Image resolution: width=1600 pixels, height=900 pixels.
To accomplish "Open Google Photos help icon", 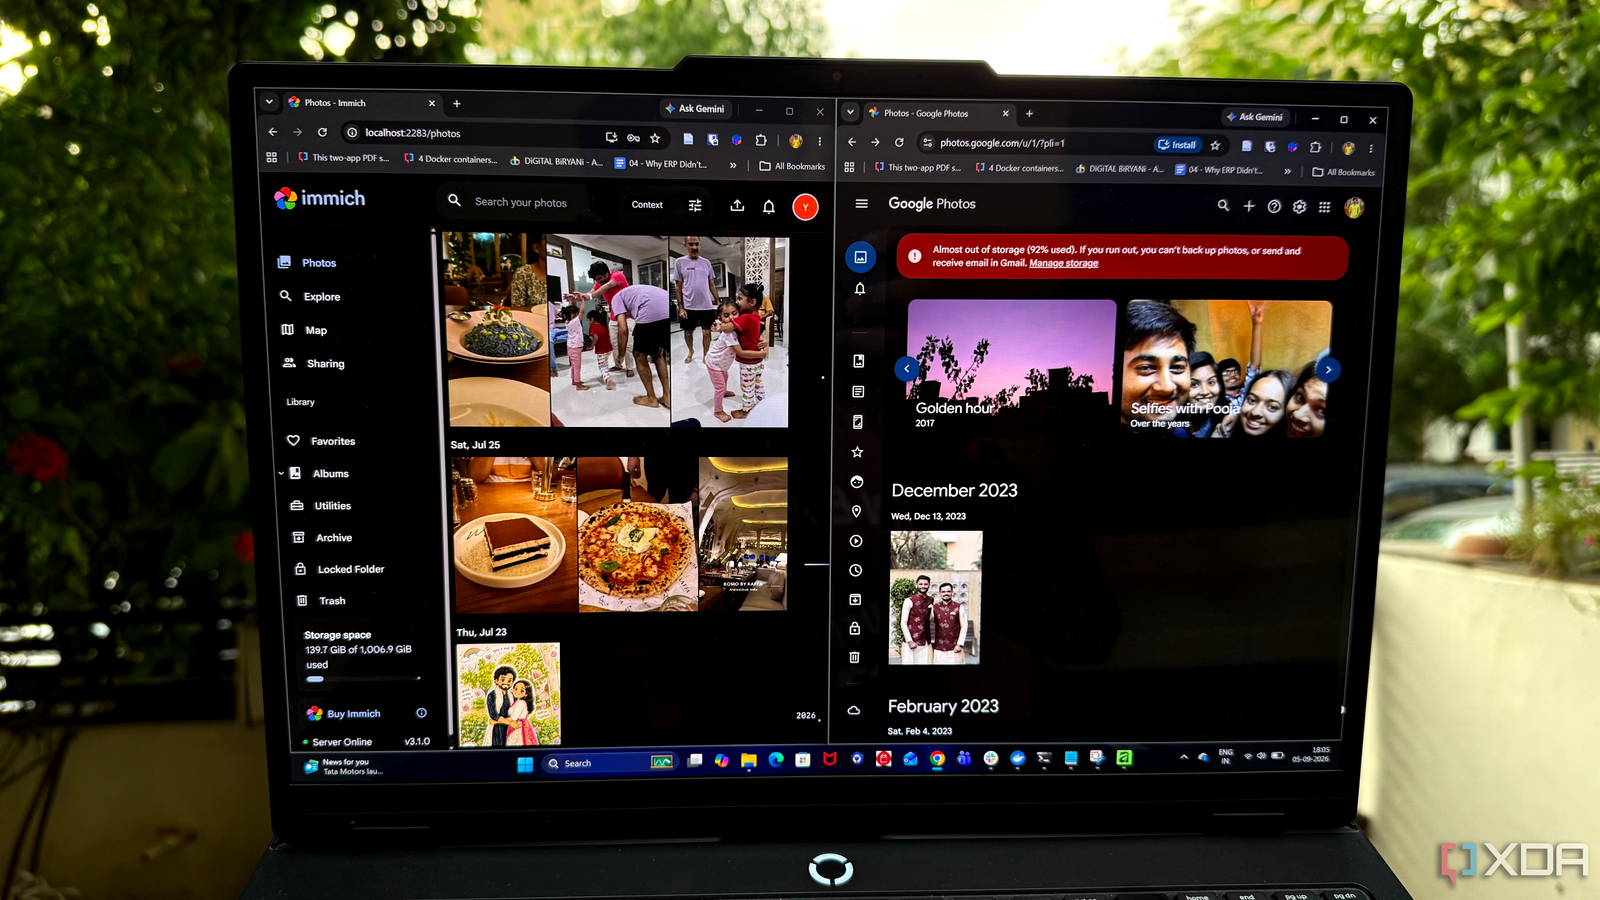I will coord(1274,206).
